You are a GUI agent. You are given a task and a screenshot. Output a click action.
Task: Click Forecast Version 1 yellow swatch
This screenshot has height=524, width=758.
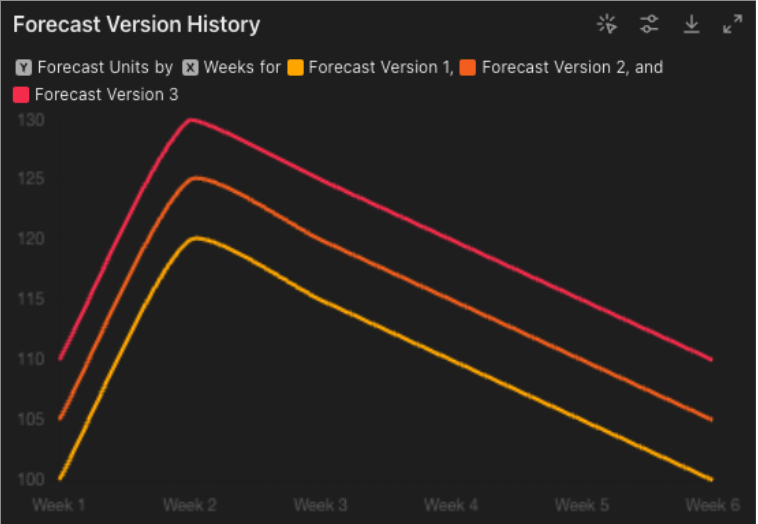coord(295,68)
